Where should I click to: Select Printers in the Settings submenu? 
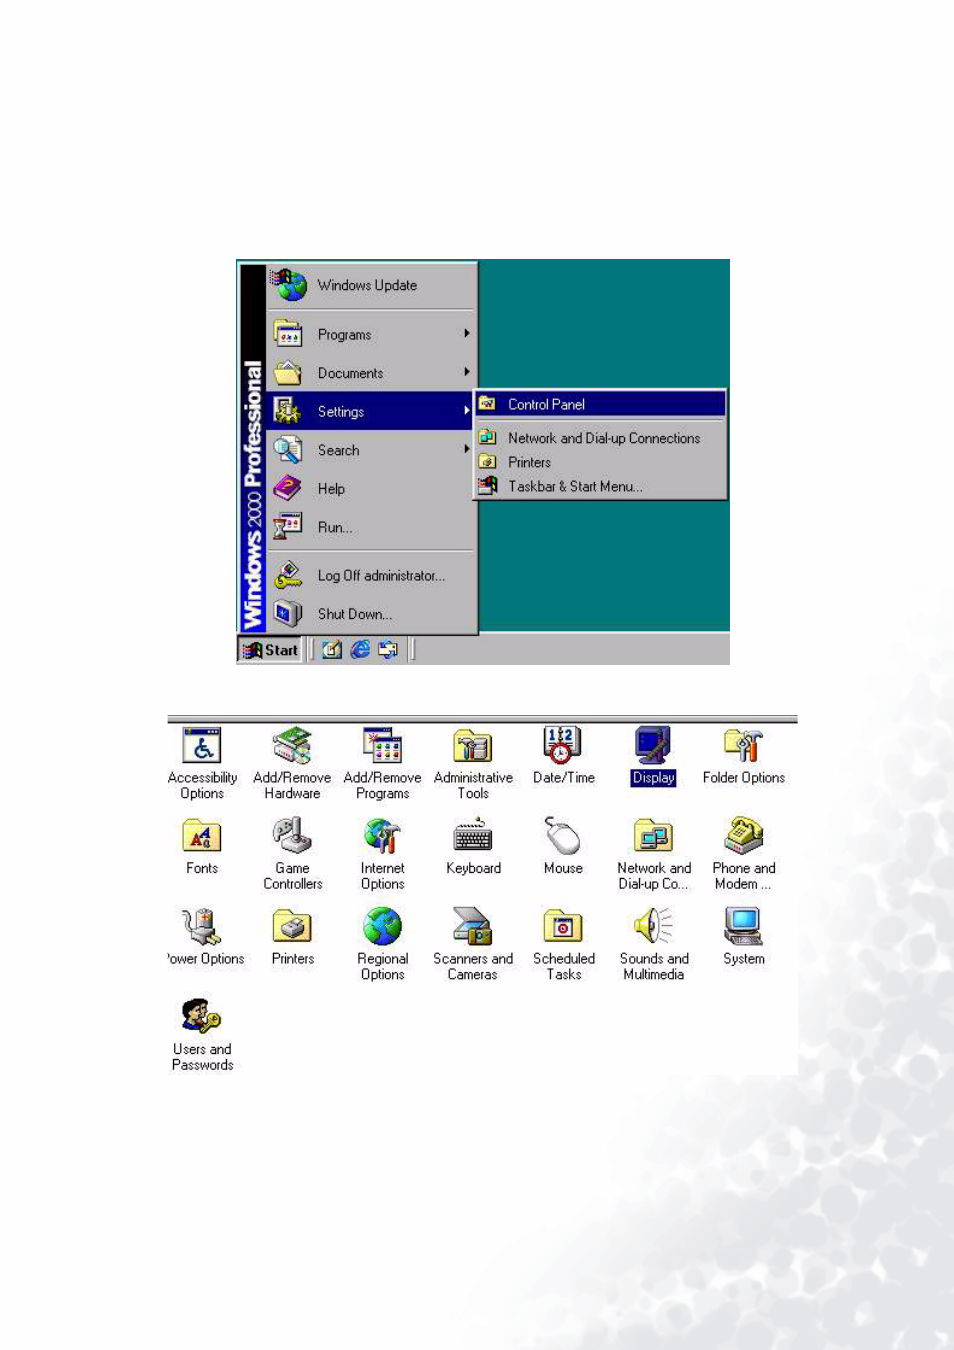(600, 462)
